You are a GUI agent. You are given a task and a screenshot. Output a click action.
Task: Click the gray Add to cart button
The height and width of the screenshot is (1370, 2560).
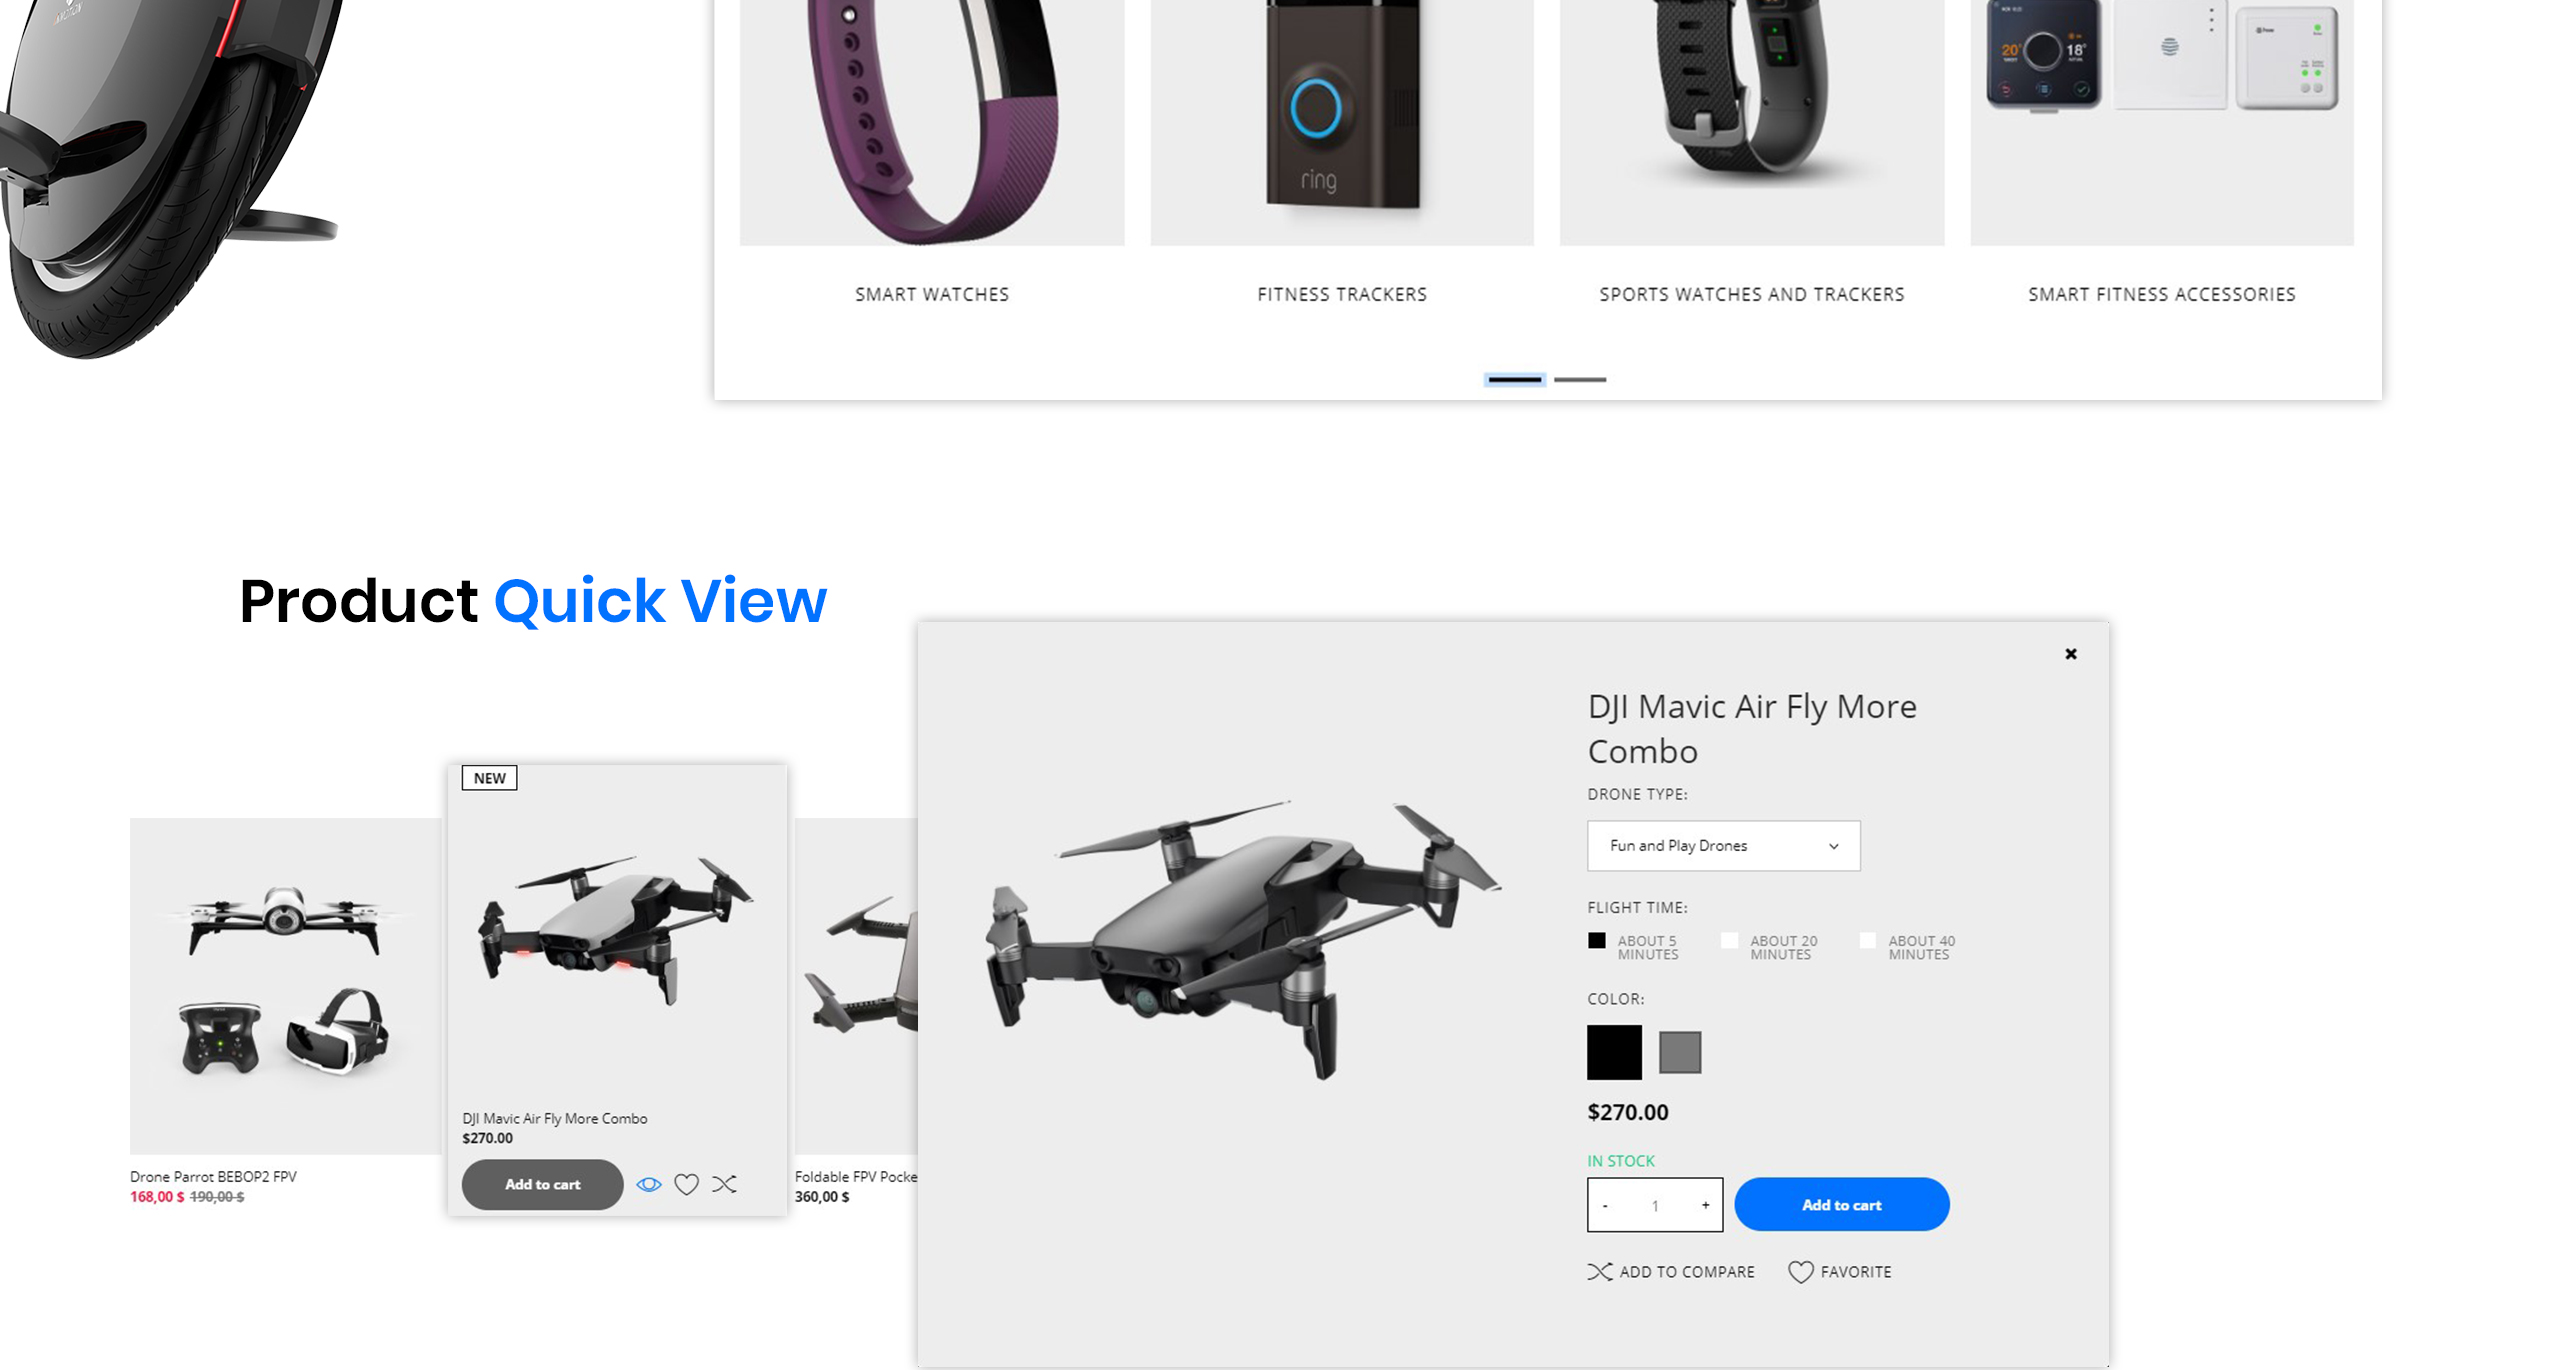click(542, 1184)
